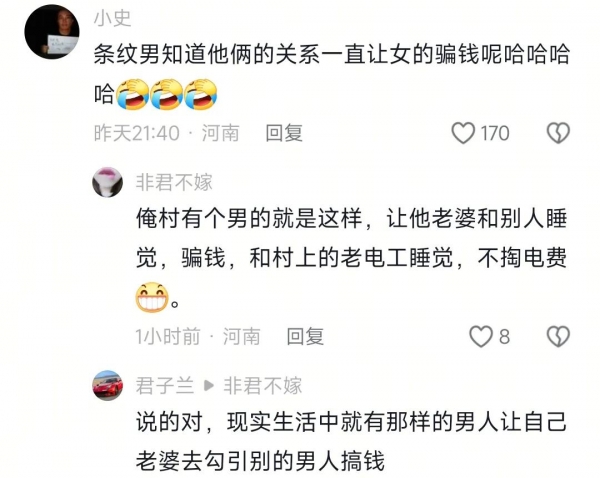Open 君子兰's red car avatar
The height and width of the screenshot is (478, 600).
click(108, 385)
